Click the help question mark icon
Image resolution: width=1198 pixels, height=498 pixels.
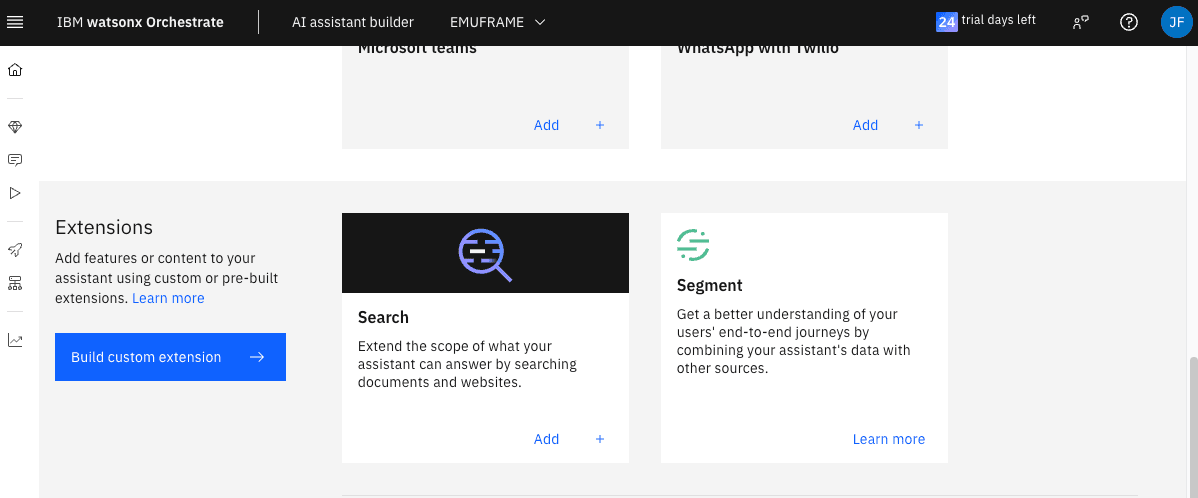pyautogui.click(x=1129, y=22)
